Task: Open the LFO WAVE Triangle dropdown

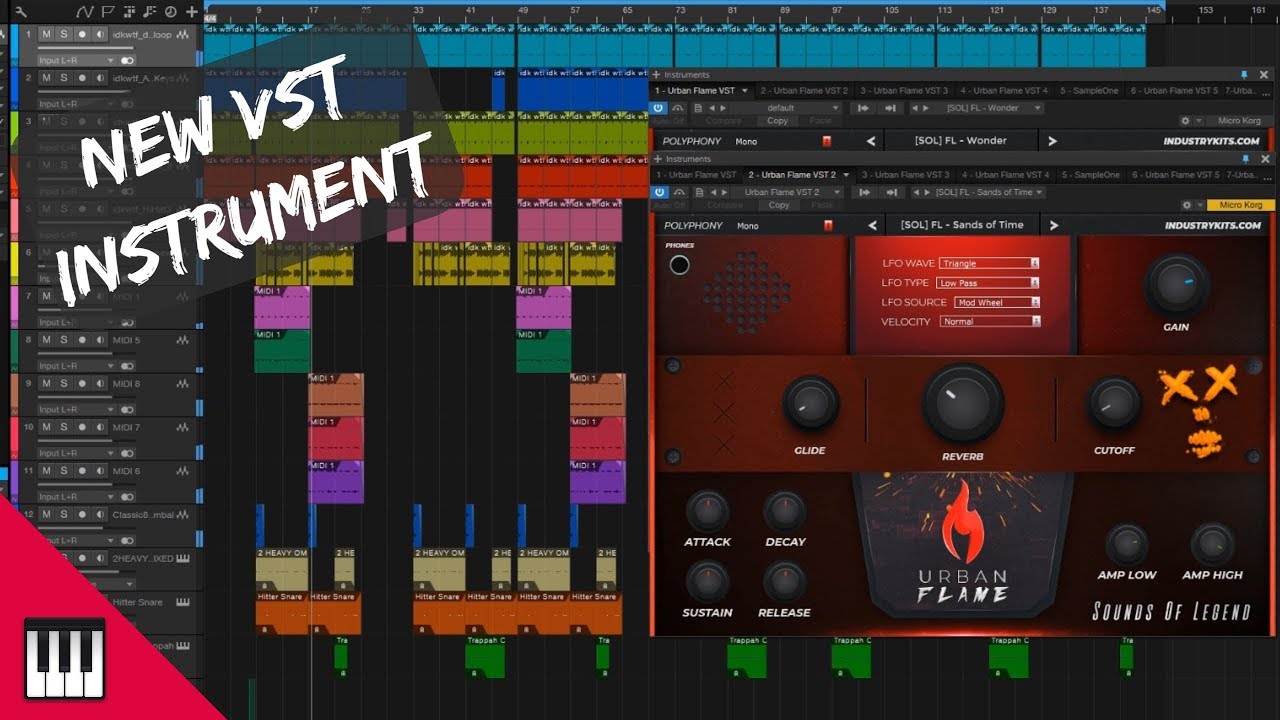Action: [988, 263]
